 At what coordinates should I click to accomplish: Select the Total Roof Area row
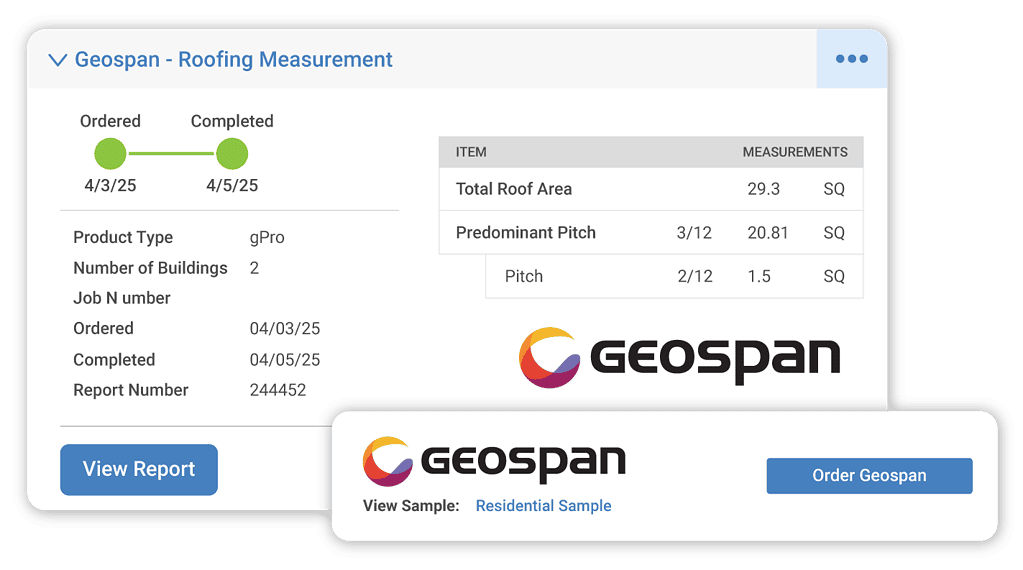tap(651, 189)
